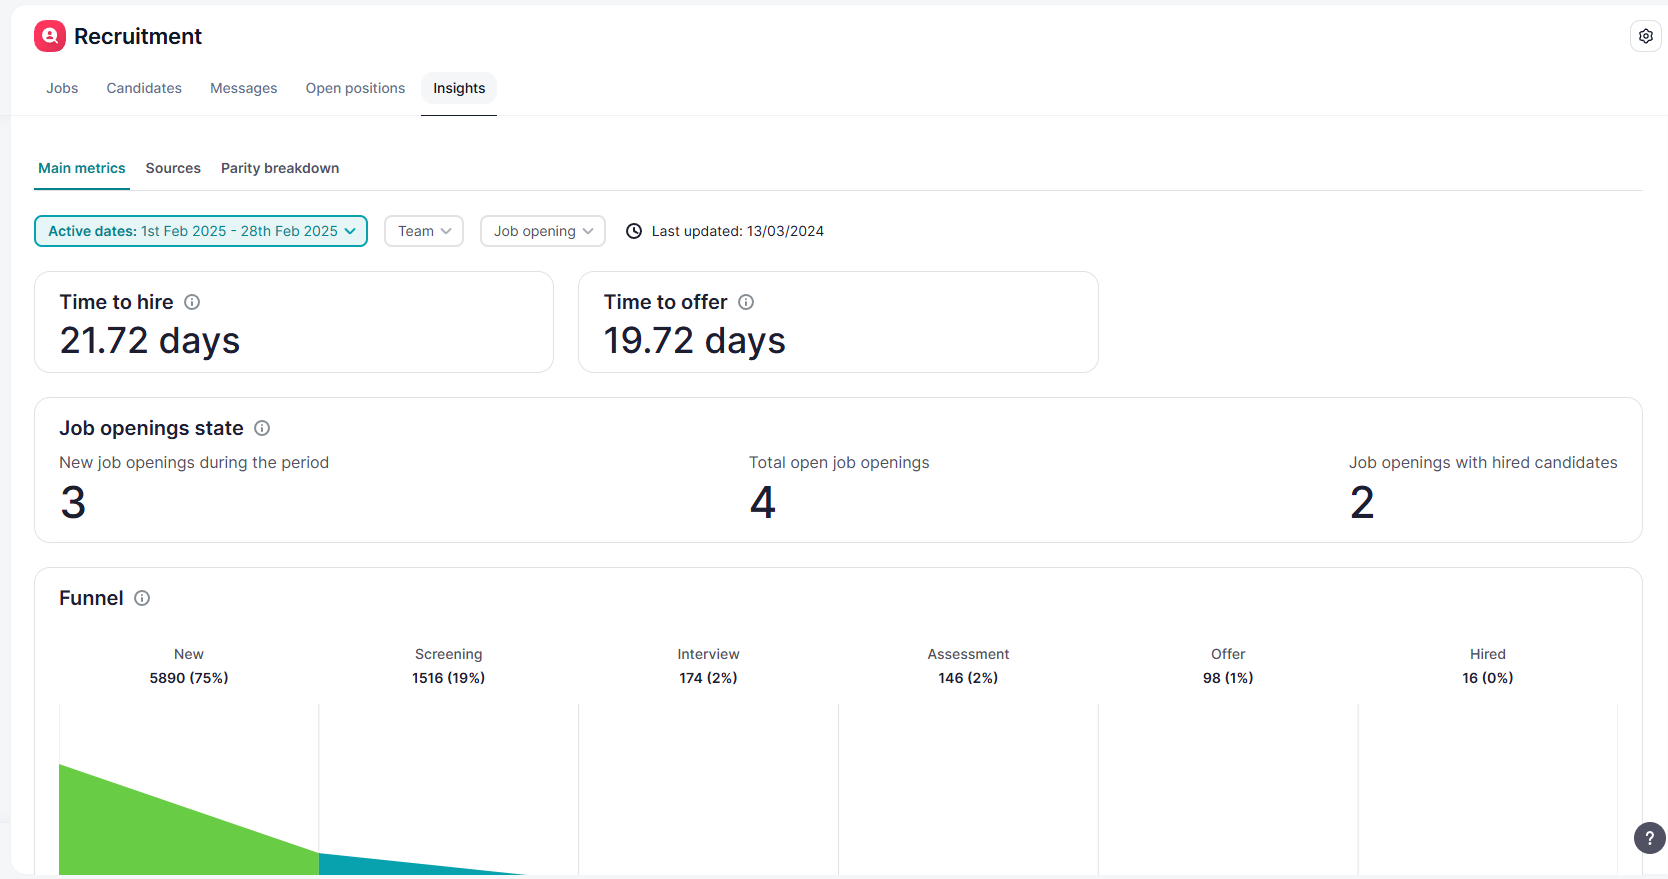Switch to the Candidates tab
This screenshot has height=879, width=1668.
click(x=144, y=88)
